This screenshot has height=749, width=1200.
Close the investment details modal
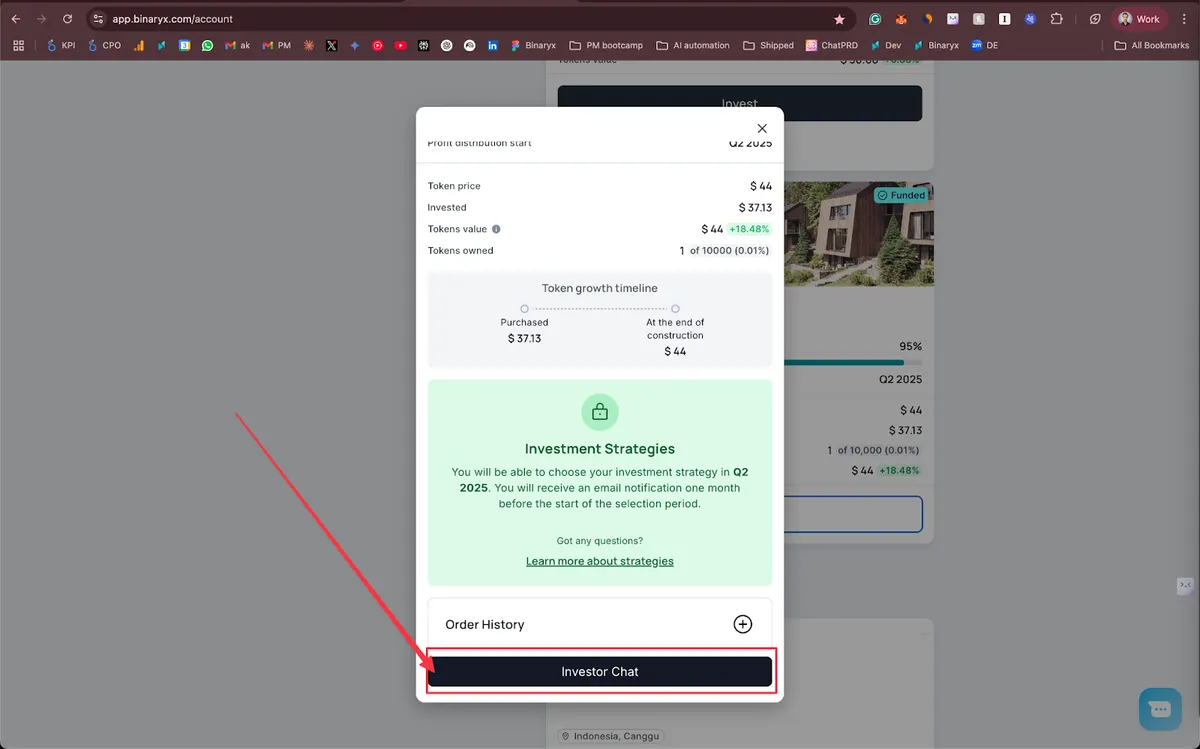point(762,129)
